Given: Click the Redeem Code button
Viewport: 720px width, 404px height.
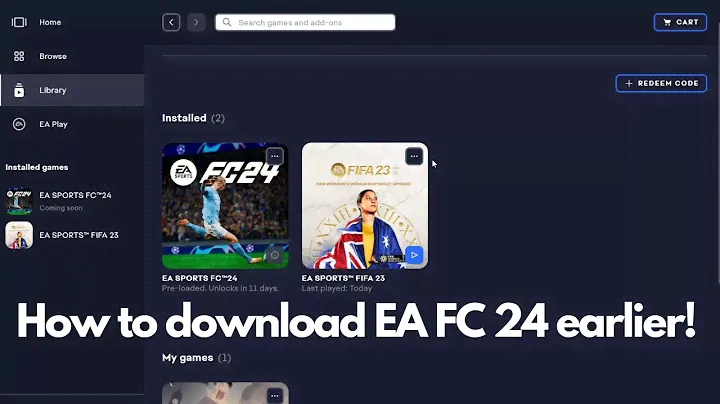Looking at the screenshot, I should pyautogui.click(x=661, y=83).
